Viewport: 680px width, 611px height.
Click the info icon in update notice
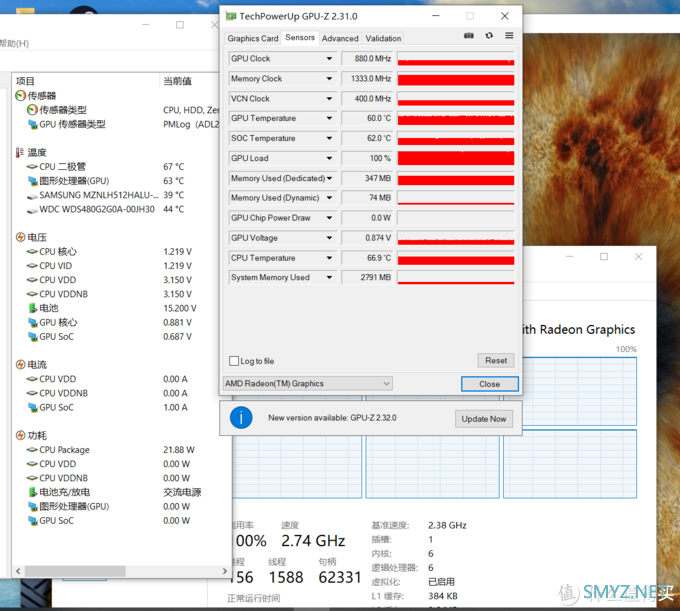point(241,418)
